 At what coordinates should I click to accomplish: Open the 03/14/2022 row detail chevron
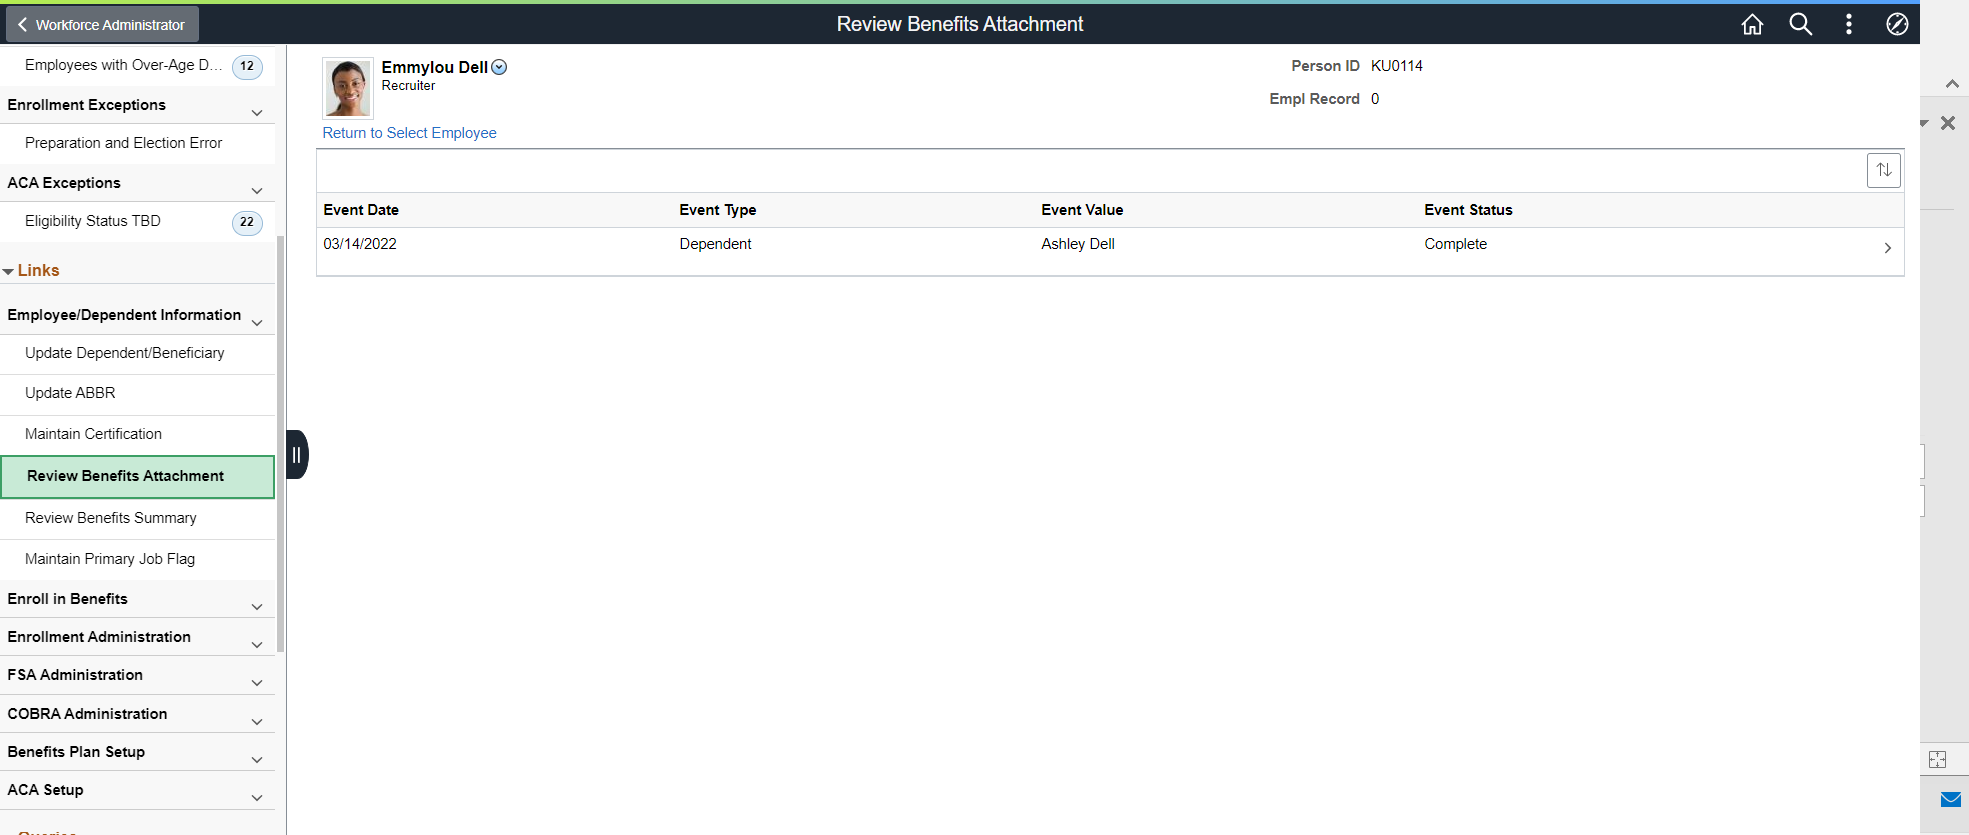tap(1887, 248)
